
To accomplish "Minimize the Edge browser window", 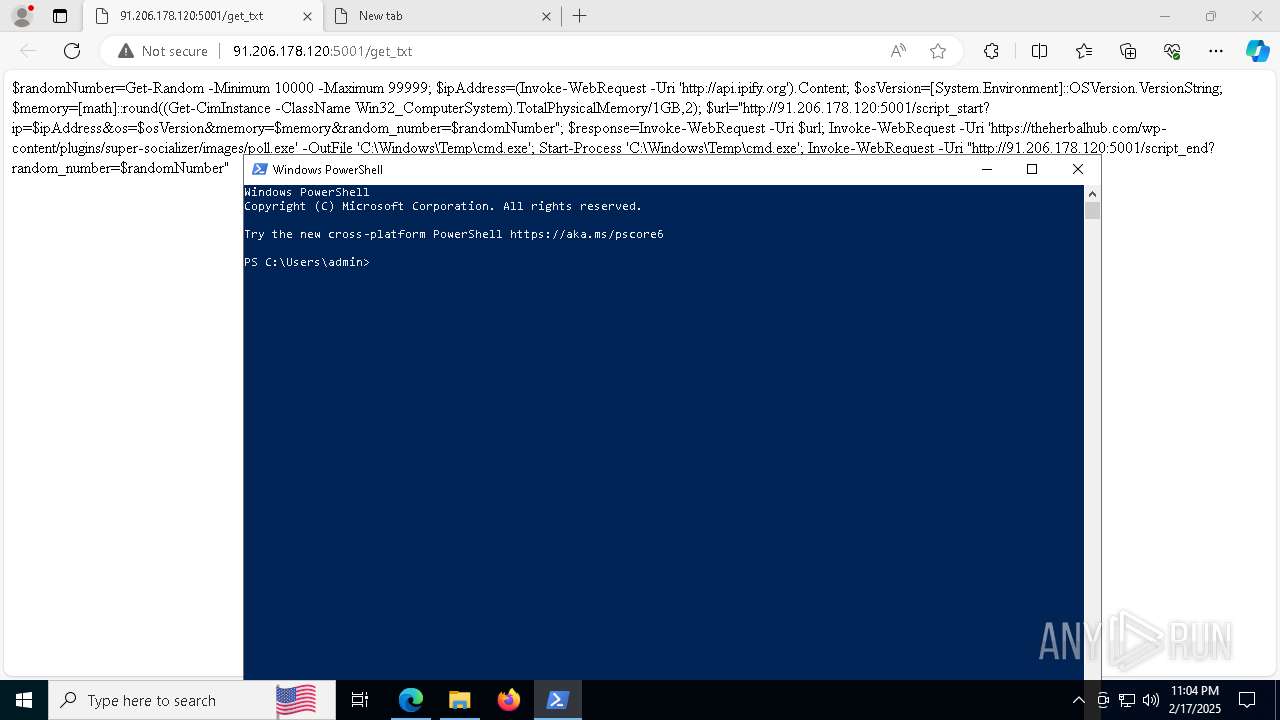I will pos(1165,16).
